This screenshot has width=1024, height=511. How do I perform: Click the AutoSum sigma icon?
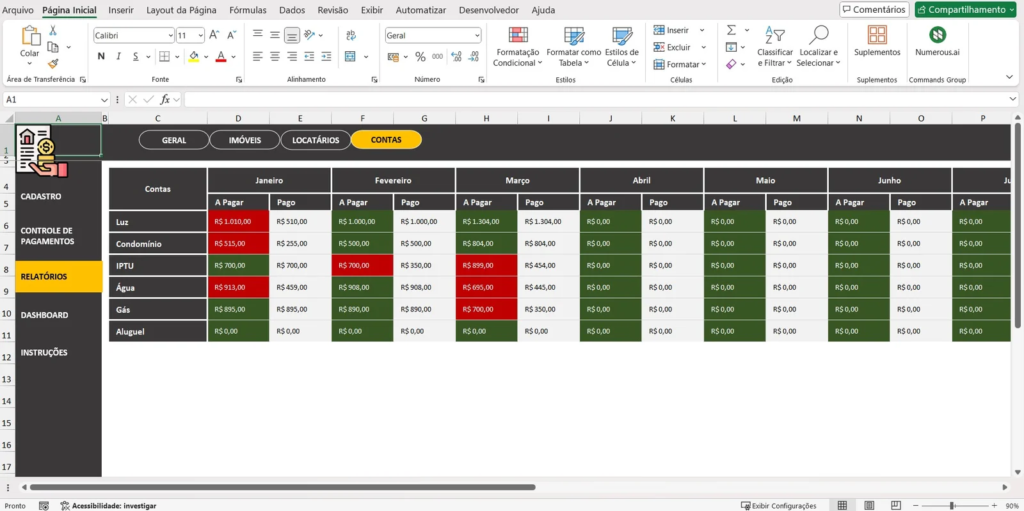tap(731, 30)
